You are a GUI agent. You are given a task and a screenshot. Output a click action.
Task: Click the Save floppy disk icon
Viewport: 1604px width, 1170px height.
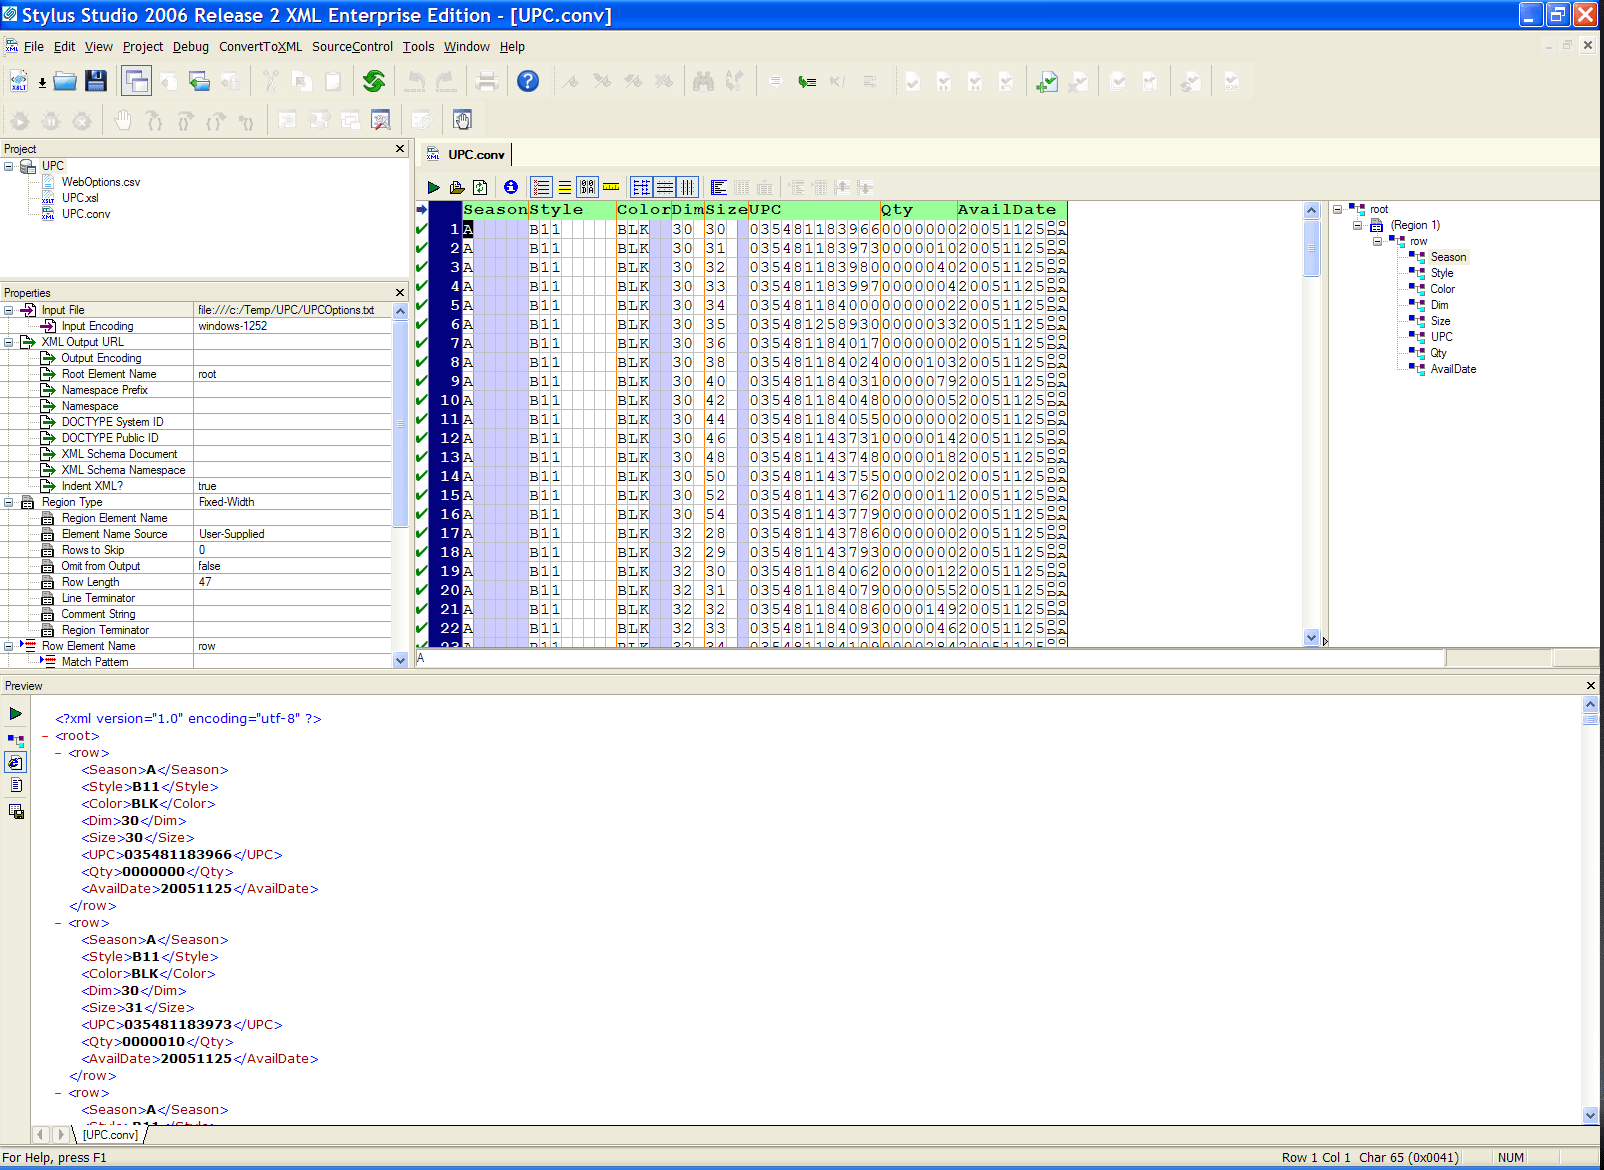pyautogui.click(x=96, y=82)
